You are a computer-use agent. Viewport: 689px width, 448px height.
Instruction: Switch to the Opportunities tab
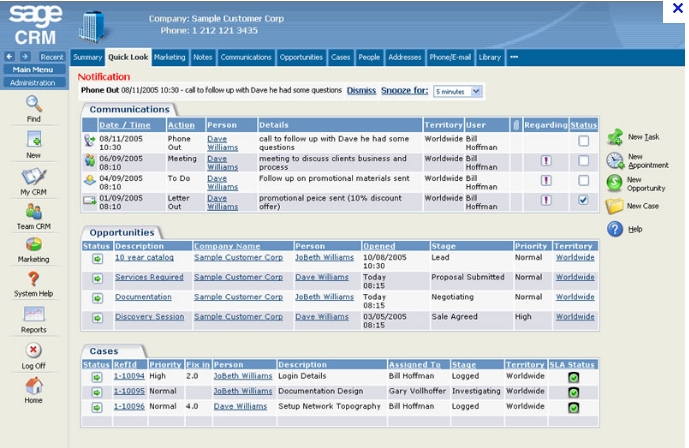pyautogui.click(x=301, y=57)
